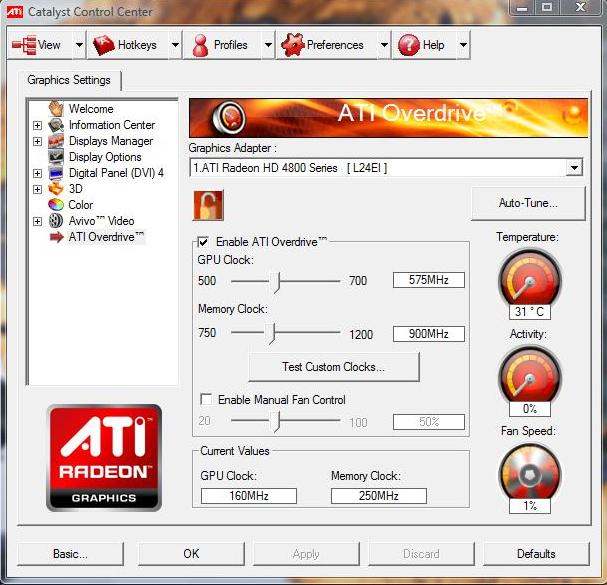
Task: Expand the 3D tree node
Action: point(37,189)
